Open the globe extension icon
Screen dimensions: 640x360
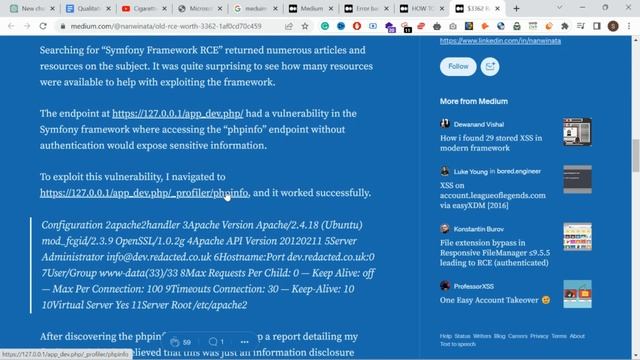tap(501, 26)
